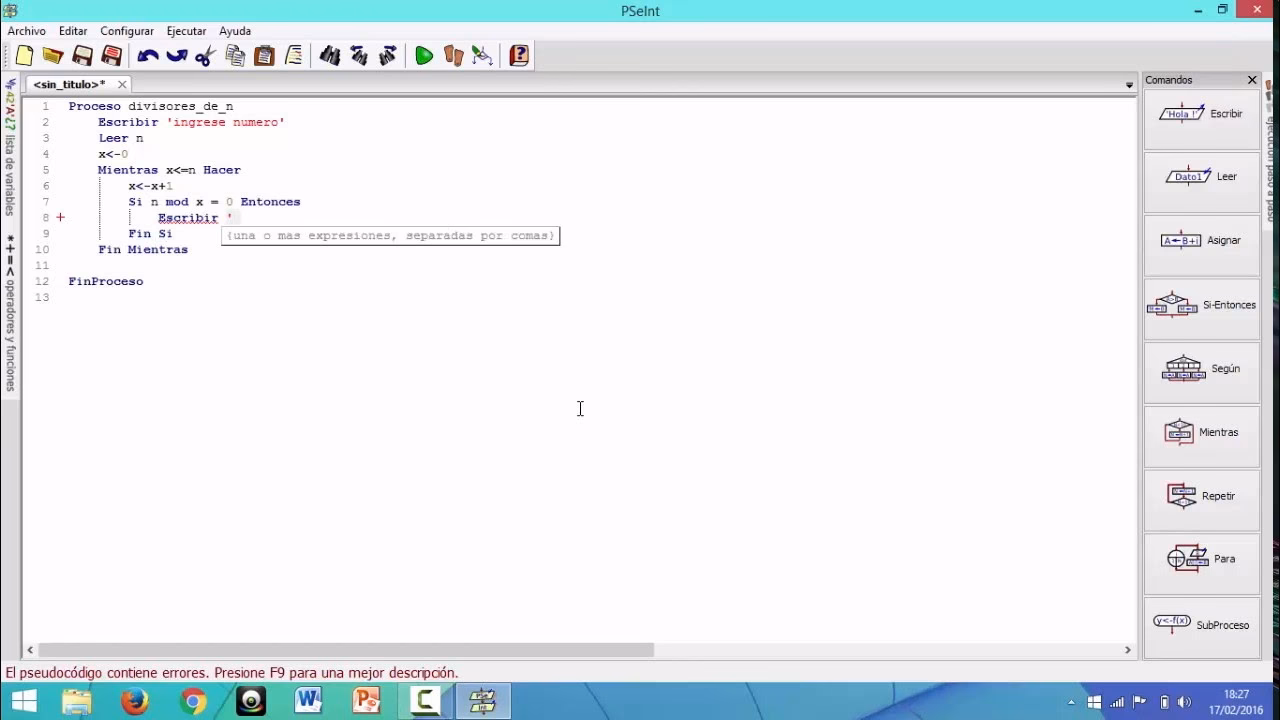Viewport: 1280px width, 720px height.
Task: Open the Help book icon
Action: [519, 56]
